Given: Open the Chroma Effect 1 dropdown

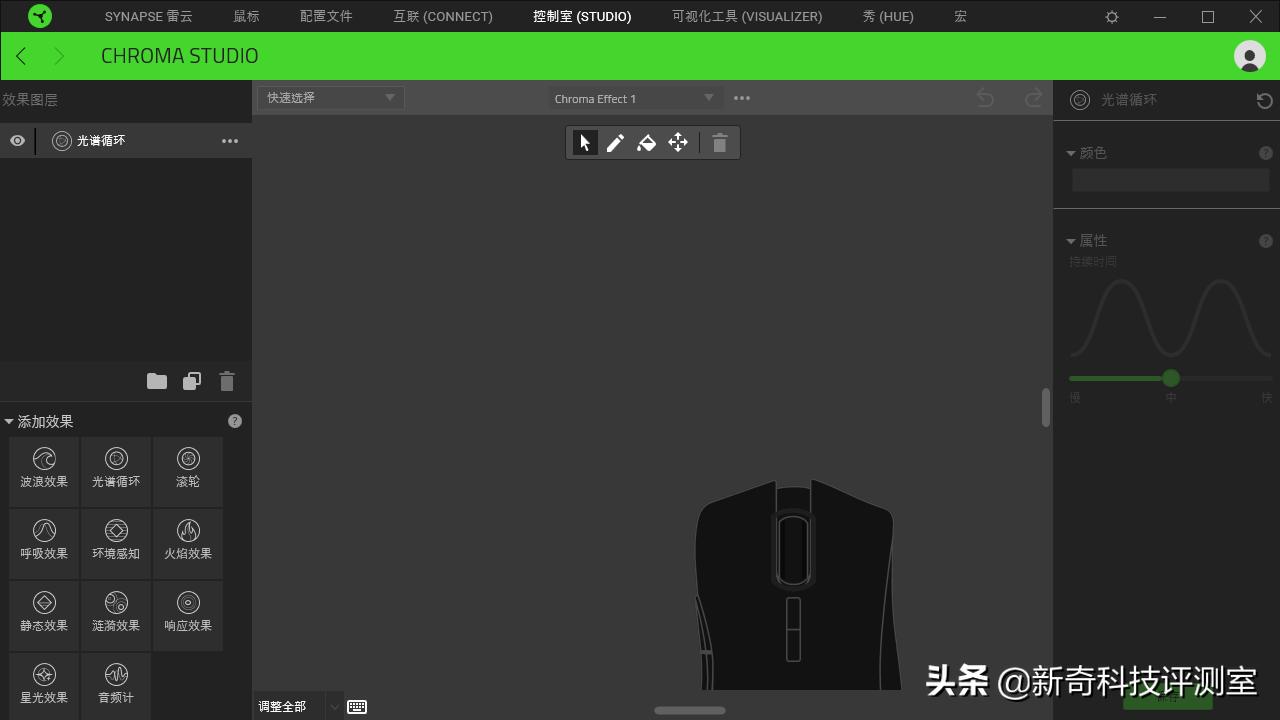Looking at the screenshot, I should tap(709, 97).
